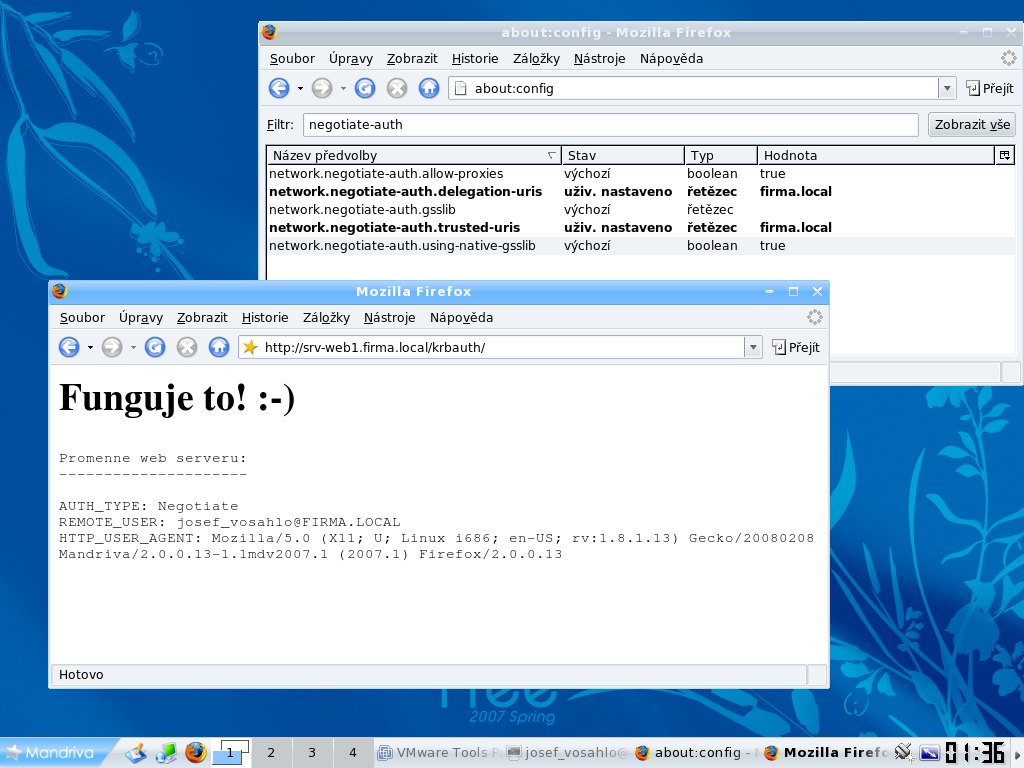Image resolution: width=1024 pixels, height=768 pixels.
Task: Open back-history dropdown in front Firefox window
Action: [x=90, y=347]
